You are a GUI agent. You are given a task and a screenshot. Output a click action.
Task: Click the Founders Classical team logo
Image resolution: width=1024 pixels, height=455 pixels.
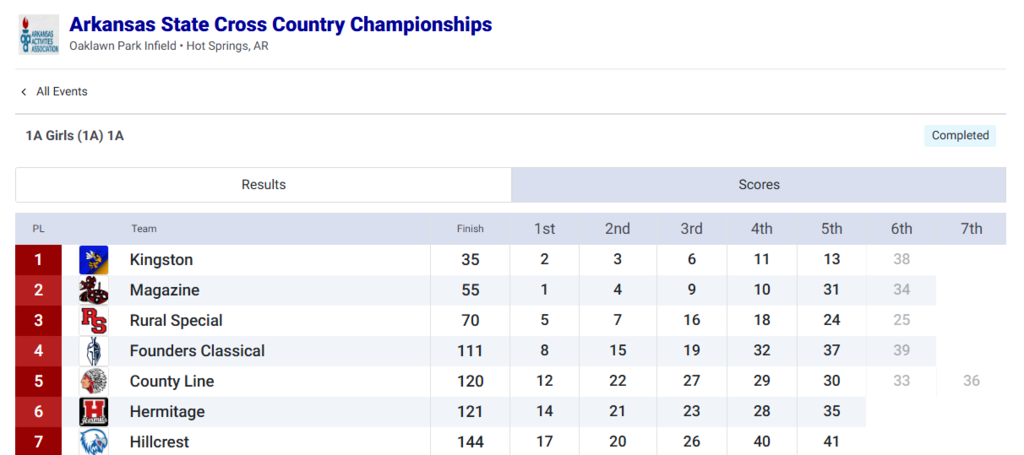94,351
